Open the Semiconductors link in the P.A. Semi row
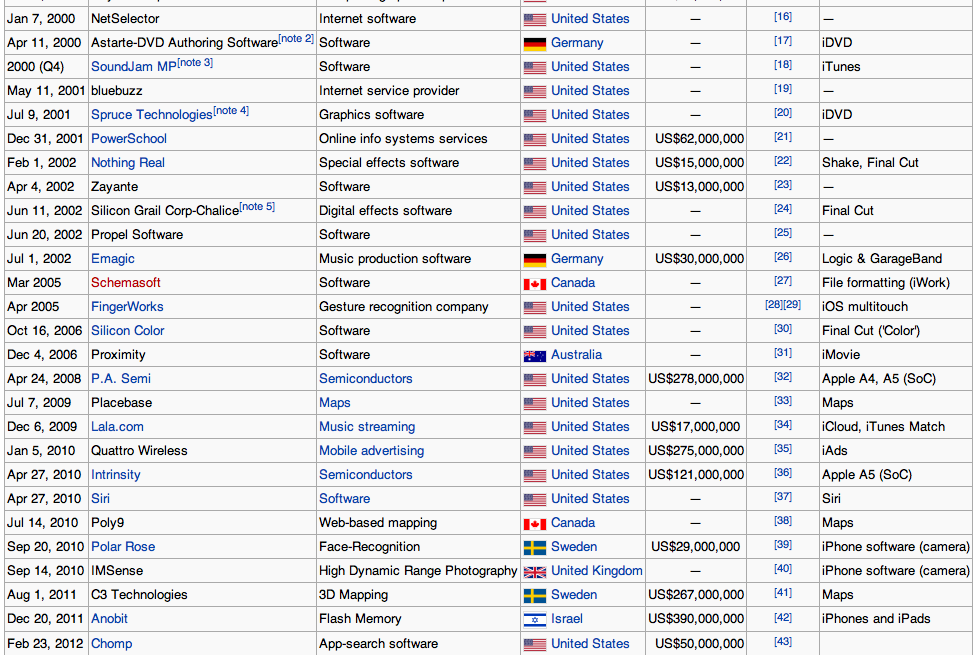Image resolution: width=977 pixels, height=655 pixels. pyautogui.click(x=366, y=378)
